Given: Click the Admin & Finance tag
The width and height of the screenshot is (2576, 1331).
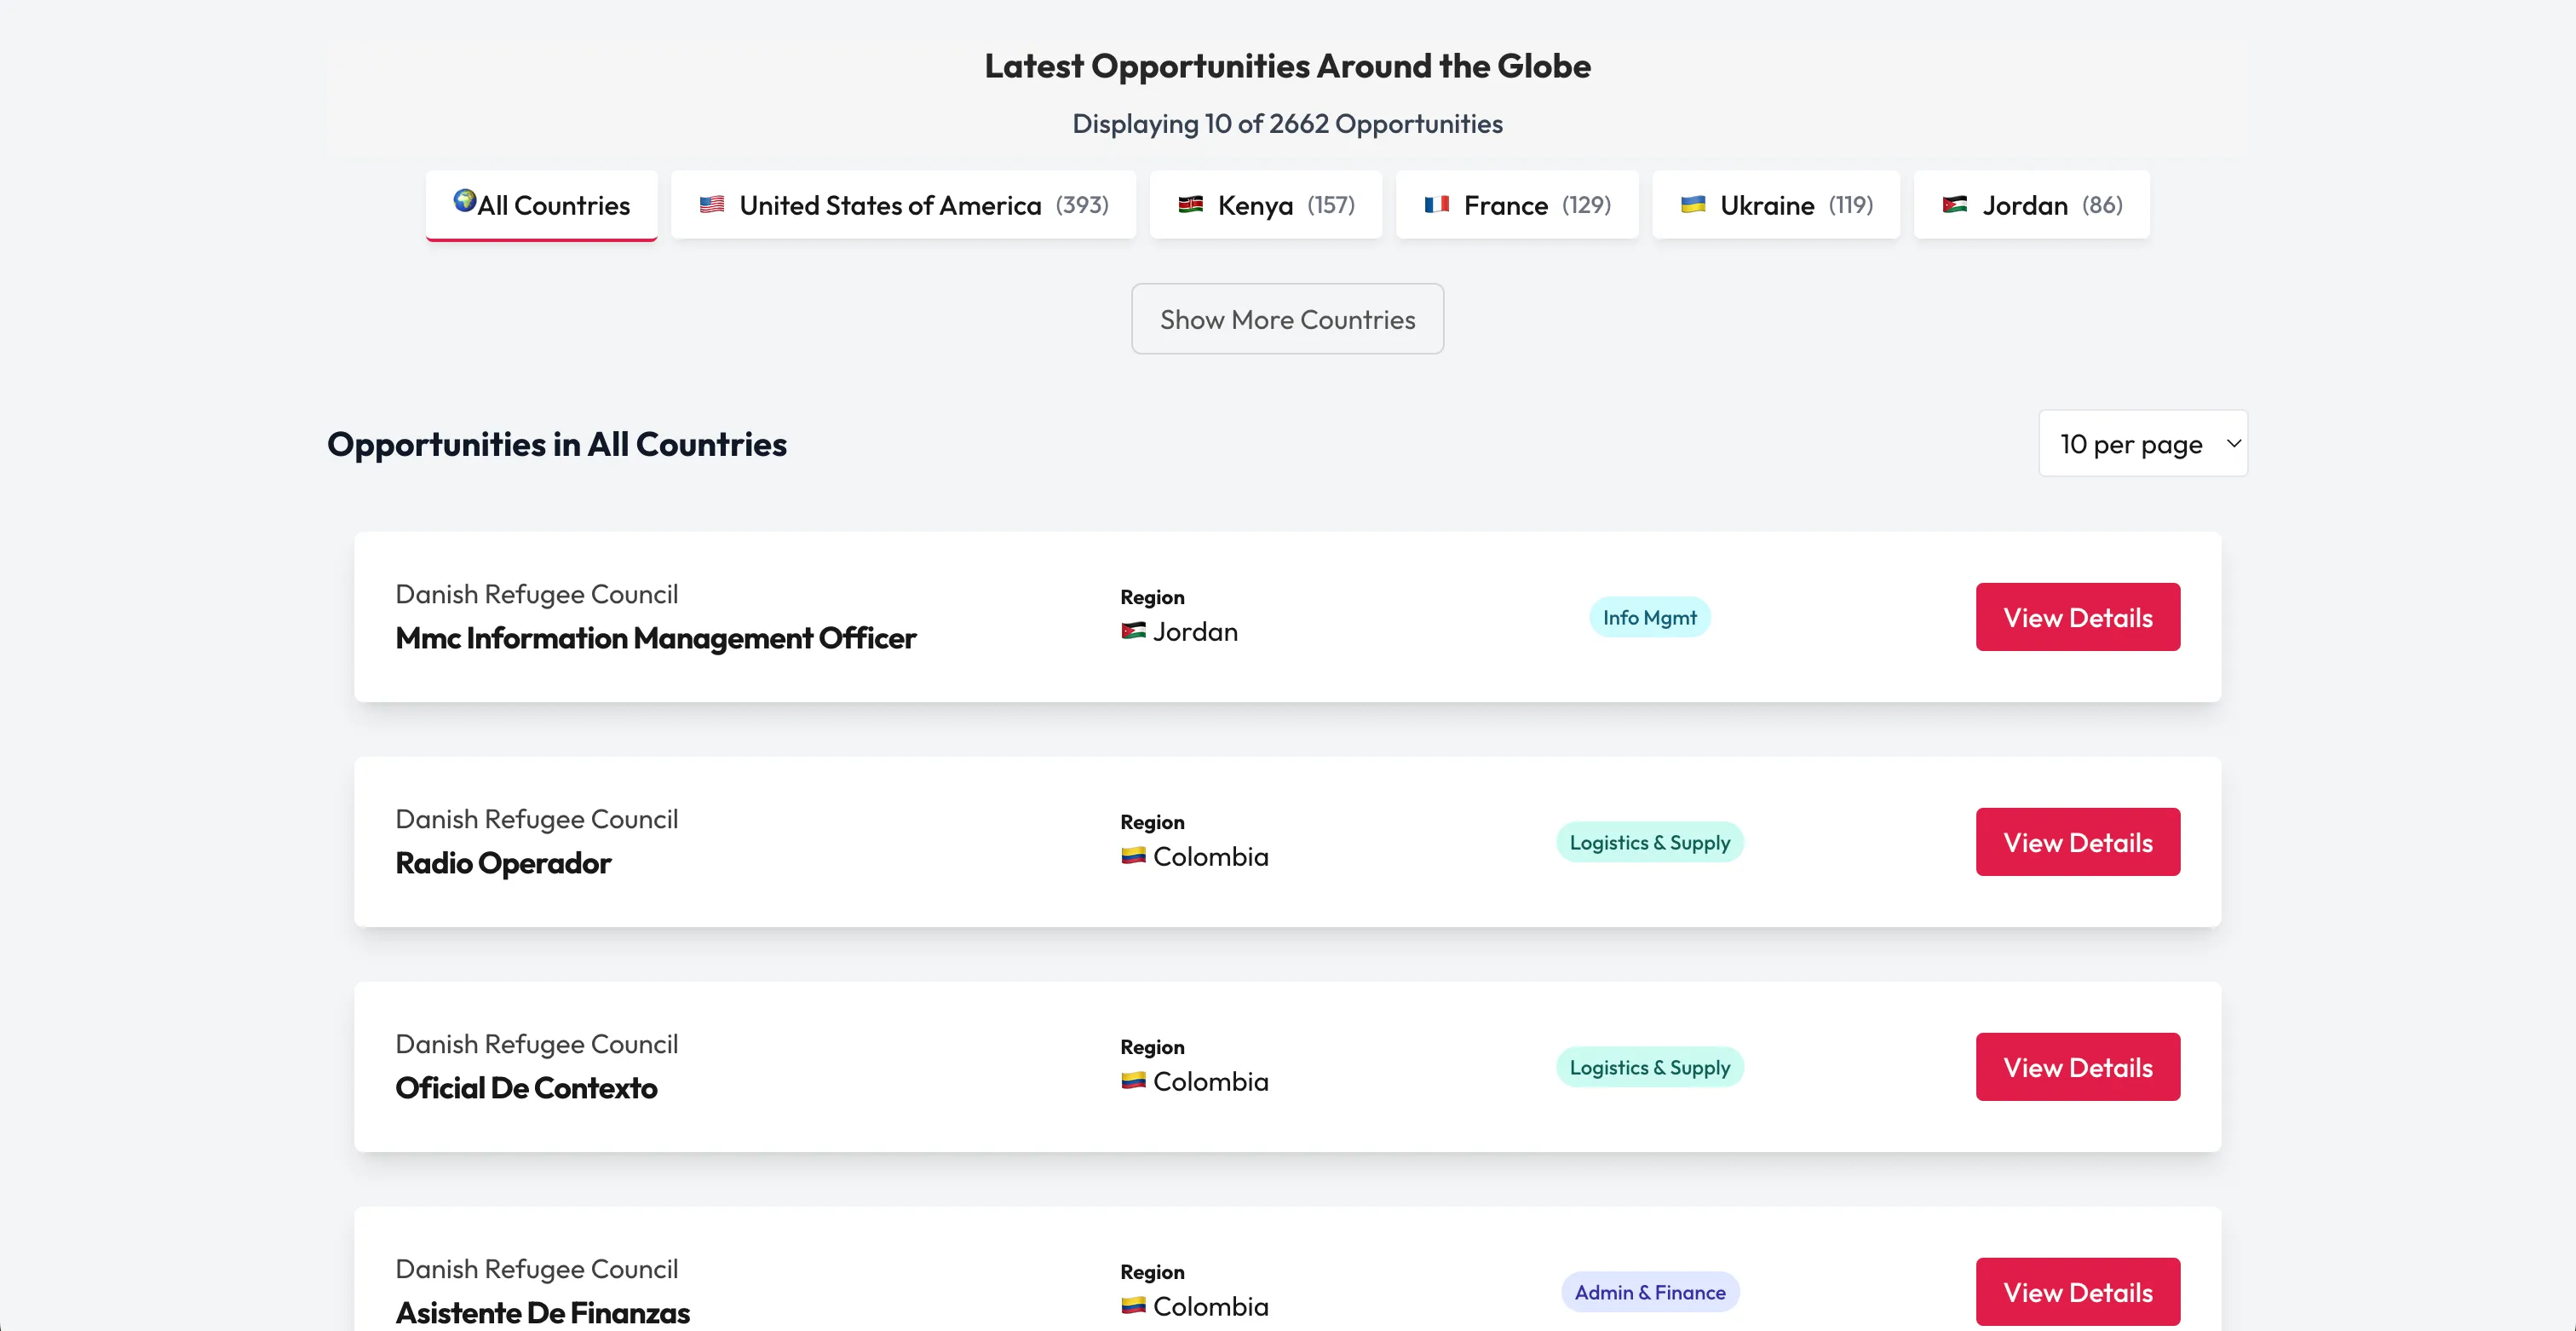Looking at the screenshot, I should [1649, 1292].
